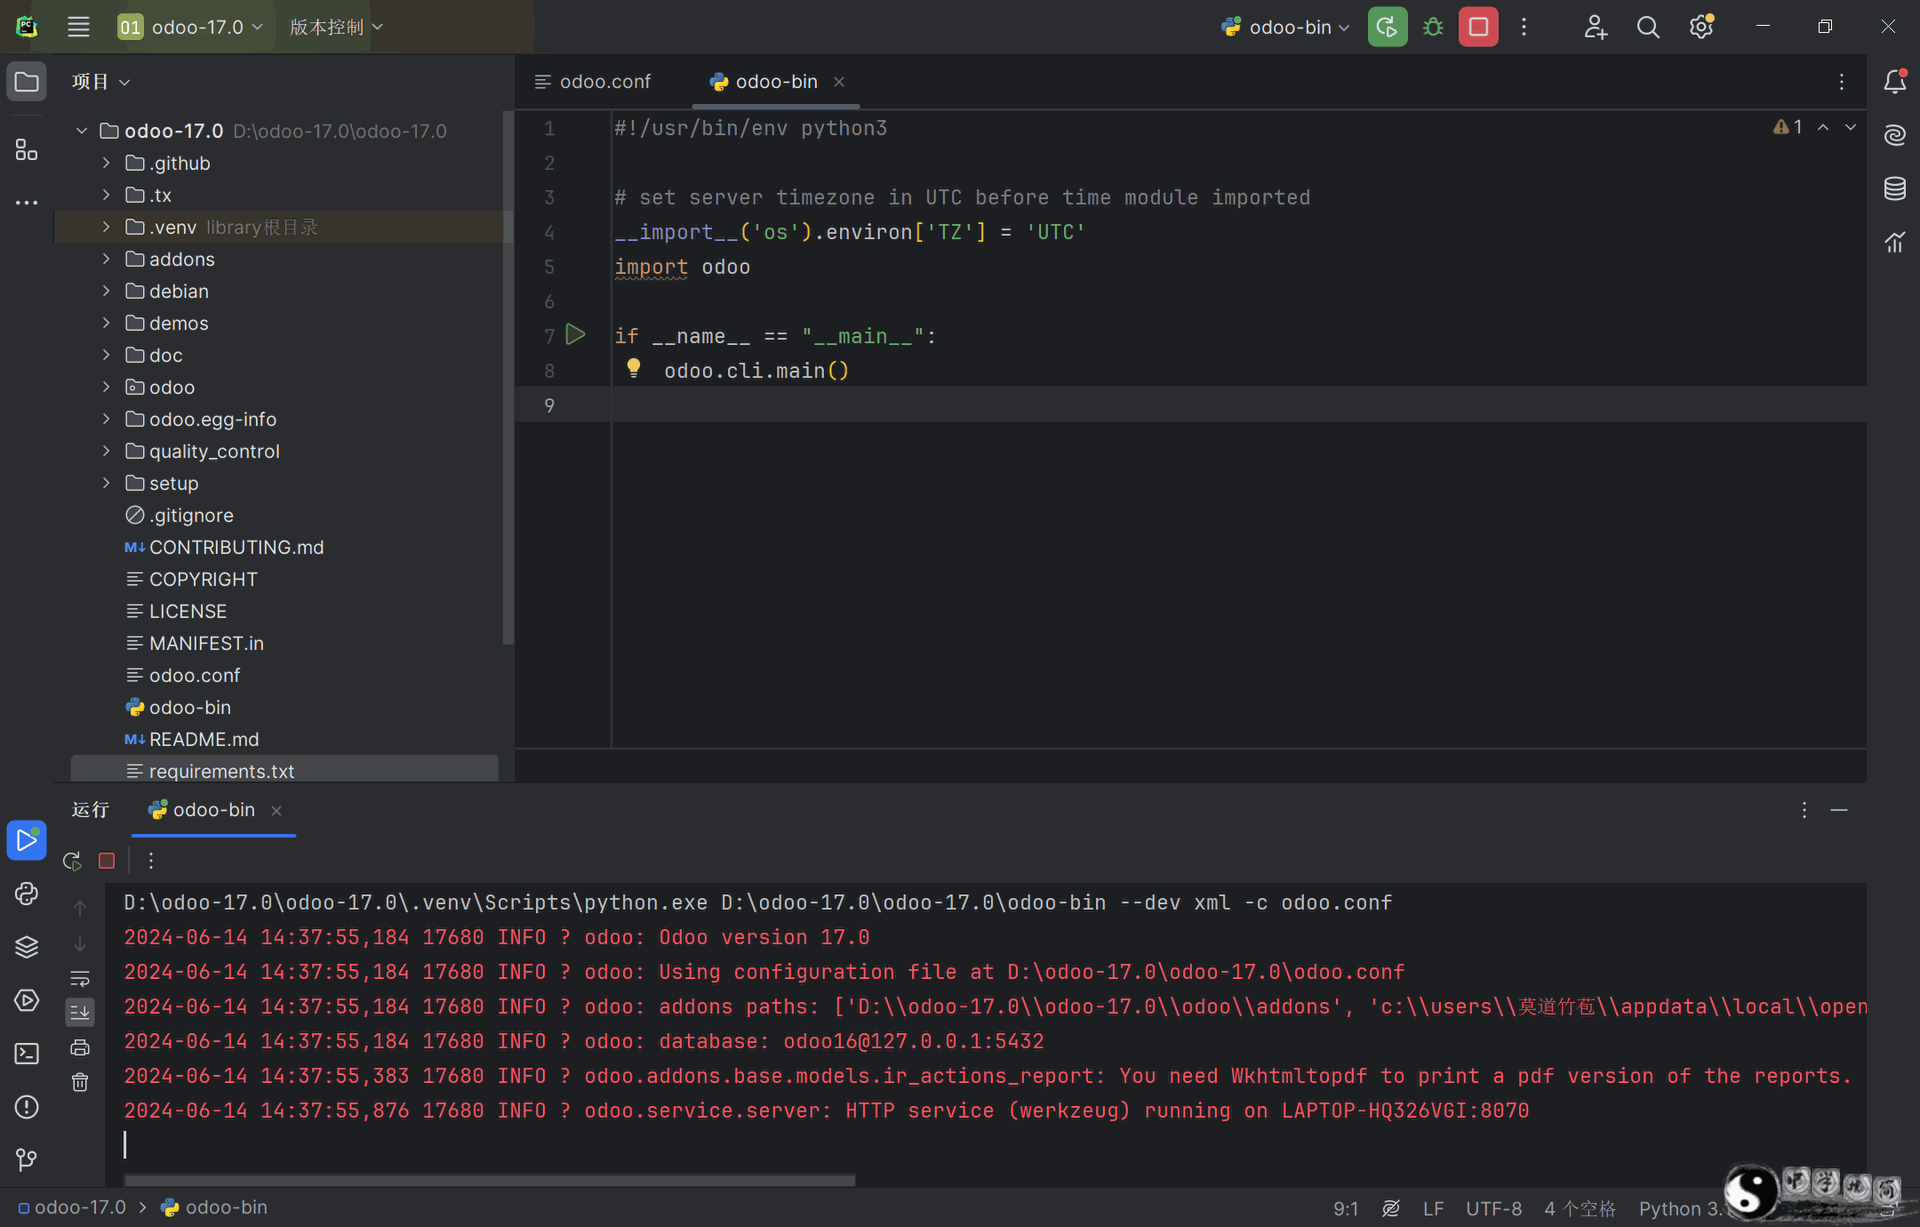Open the main hamburger menu

[78, 27]
